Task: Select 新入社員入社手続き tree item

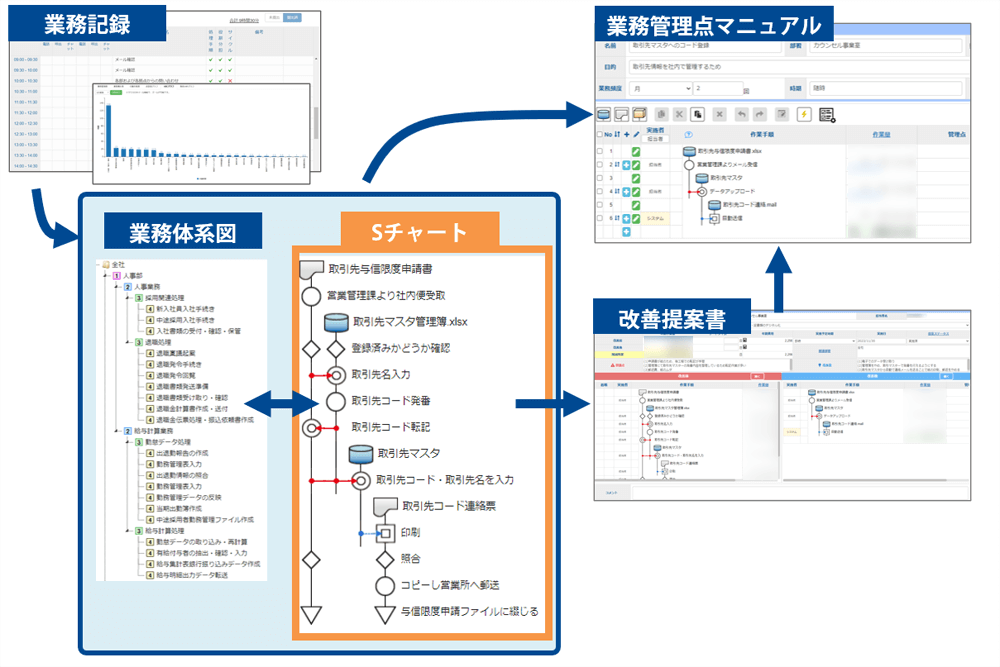Action: 185,309
